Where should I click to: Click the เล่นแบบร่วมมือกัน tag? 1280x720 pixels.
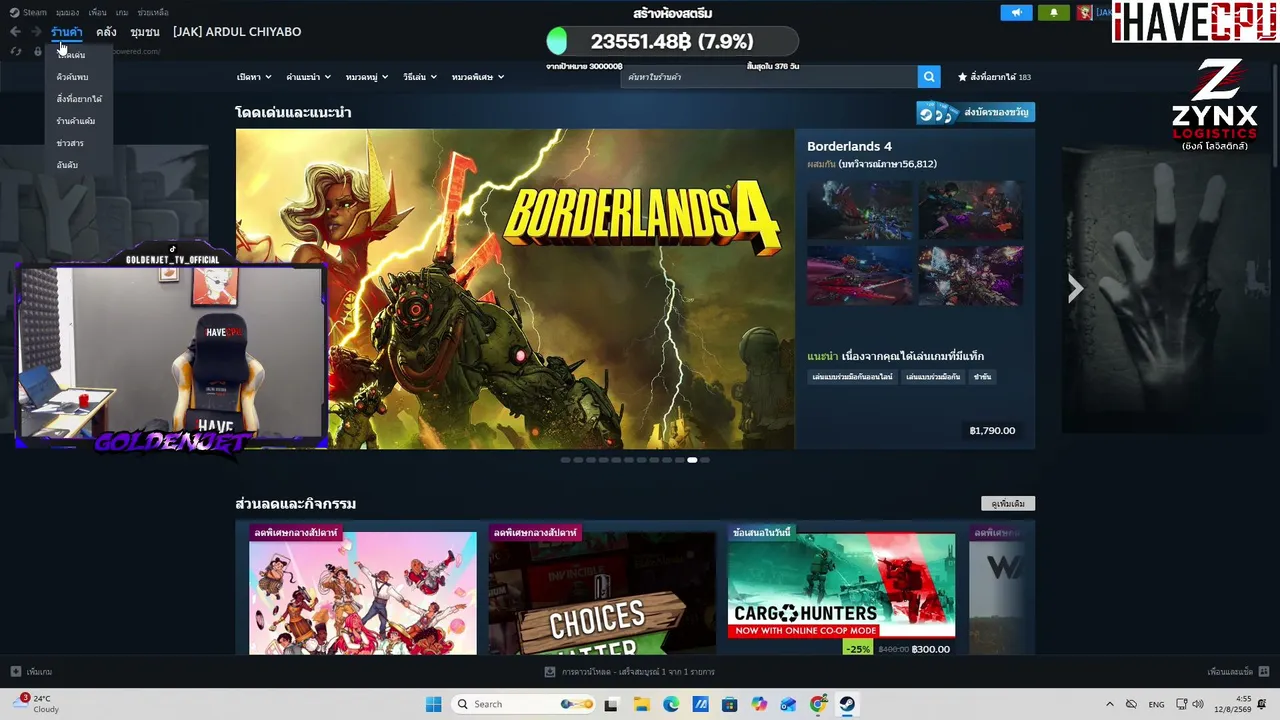tap(933, 377)
